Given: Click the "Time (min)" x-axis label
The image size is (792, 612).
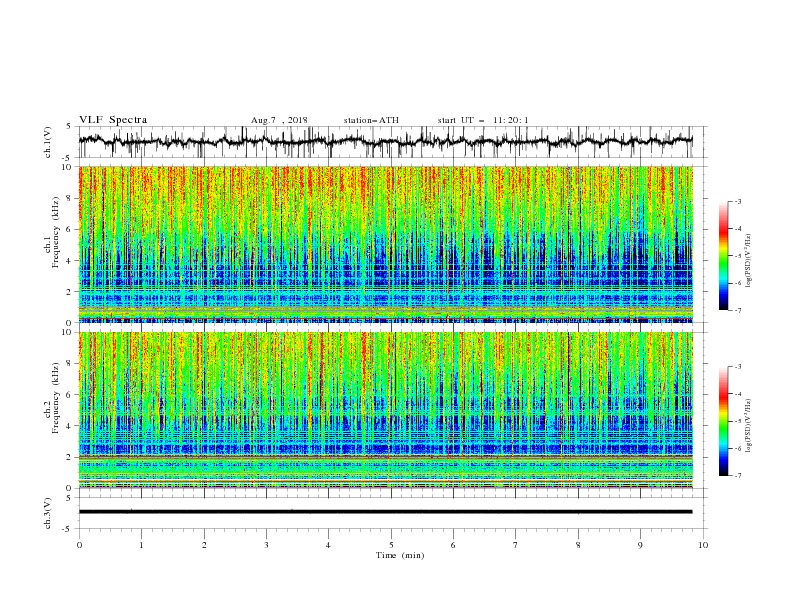Looking at the screenshot, I should click(400, 555).
